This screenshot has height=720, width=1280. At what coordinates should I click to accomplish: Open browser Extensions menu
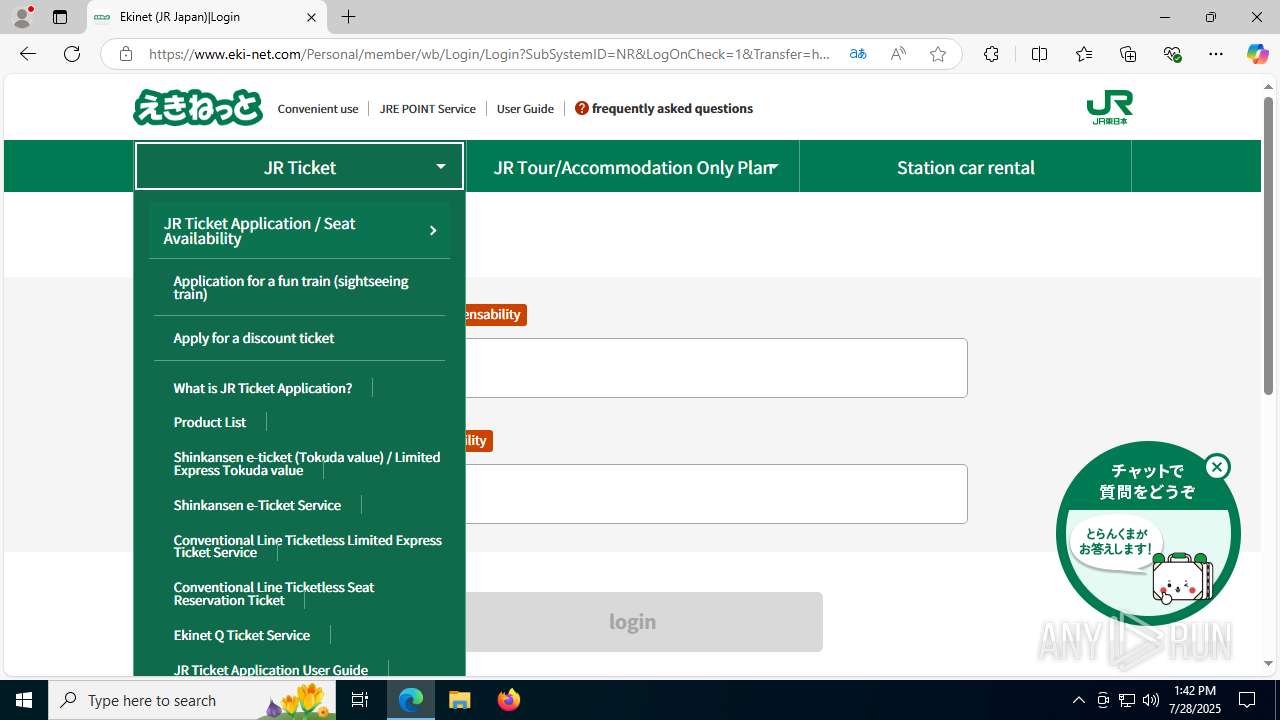click(991, 54)
